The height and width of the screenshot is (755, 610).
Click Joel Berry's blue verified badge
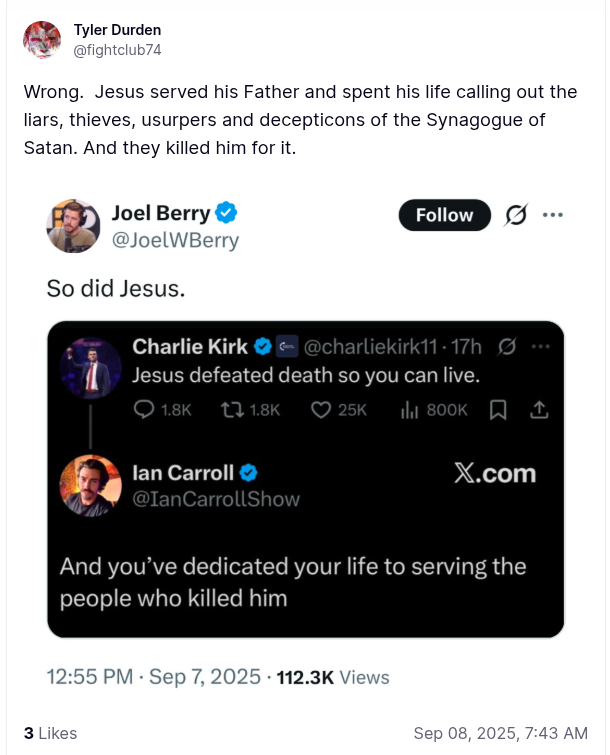pos(227,213)
